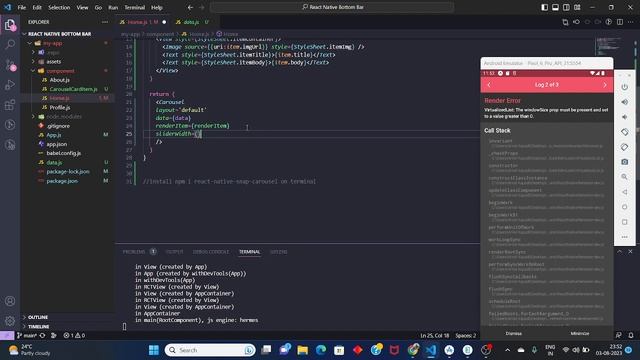Click the emulator power button
The width and height of the screenshot is (640, 360).
(x=624, y=87)
